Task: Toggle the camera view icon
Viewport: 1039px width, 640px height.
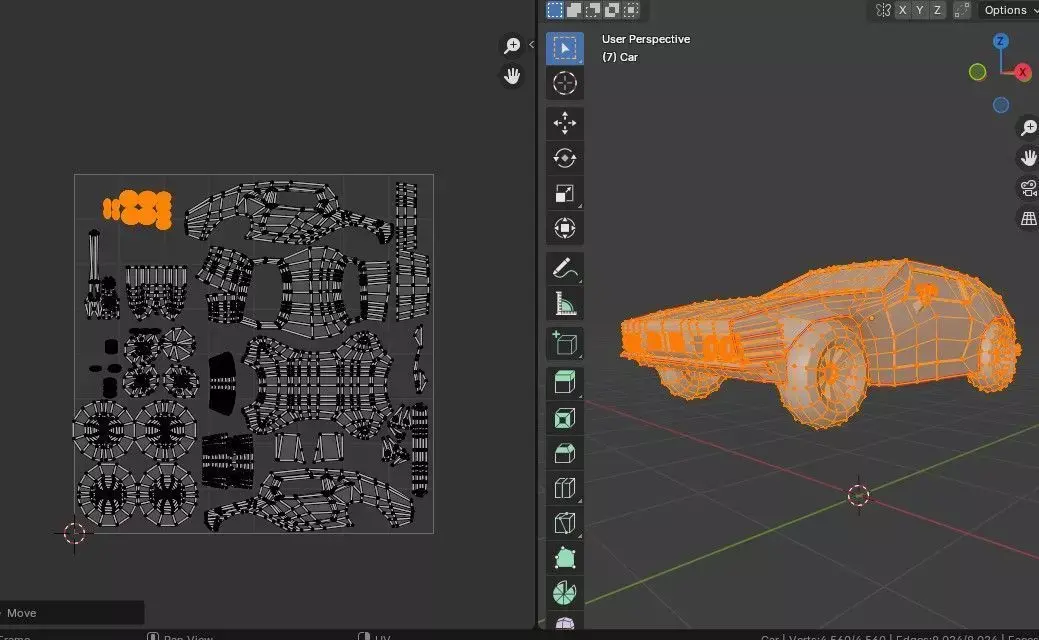Action: [x=1028, y=188]
